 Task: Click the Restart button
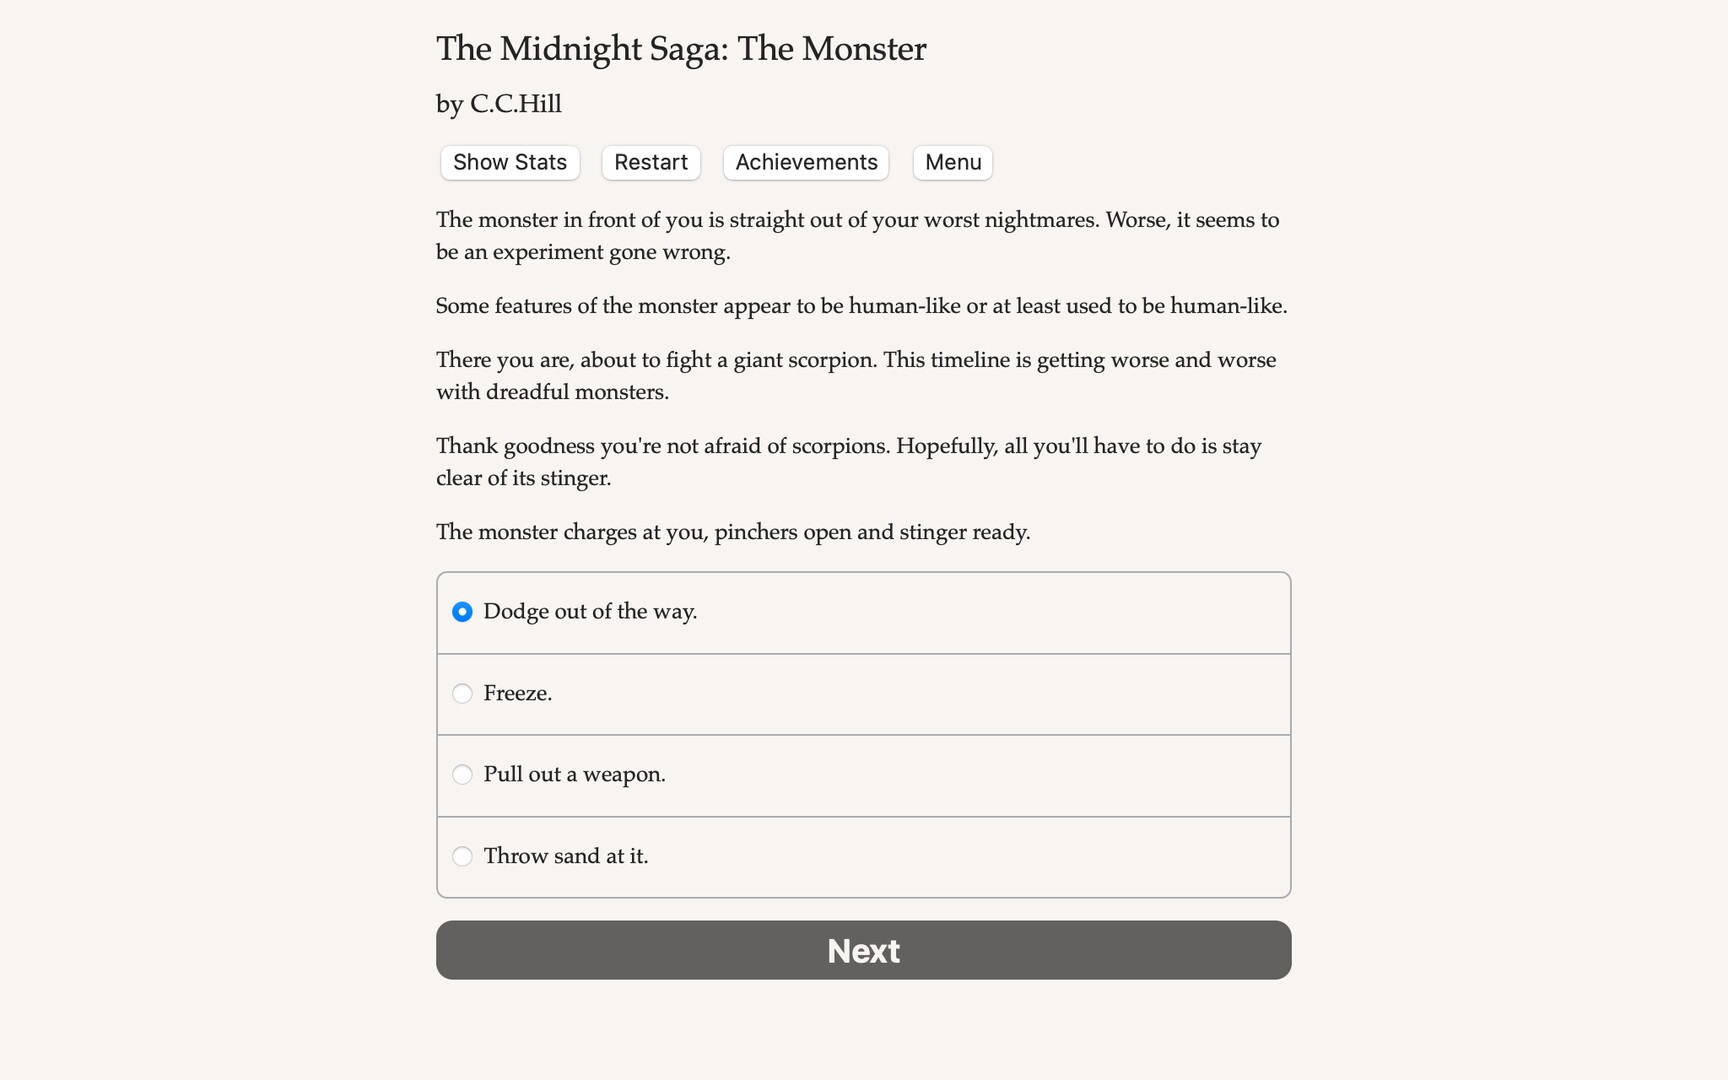651,162
